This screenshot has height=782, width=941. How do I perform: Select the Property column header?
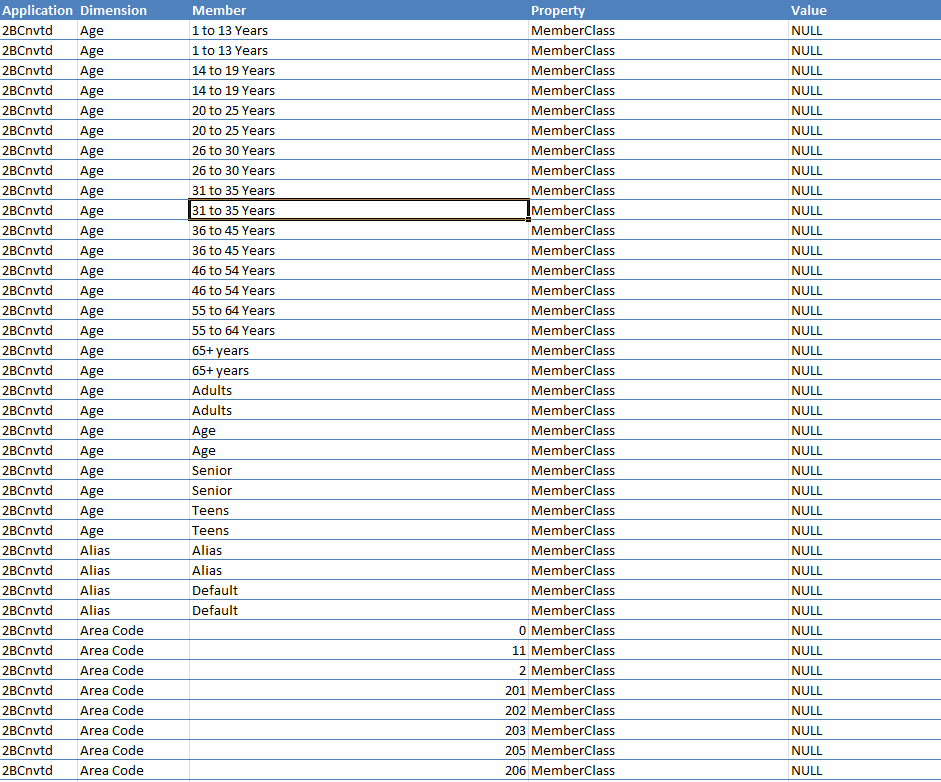[658, 10]
